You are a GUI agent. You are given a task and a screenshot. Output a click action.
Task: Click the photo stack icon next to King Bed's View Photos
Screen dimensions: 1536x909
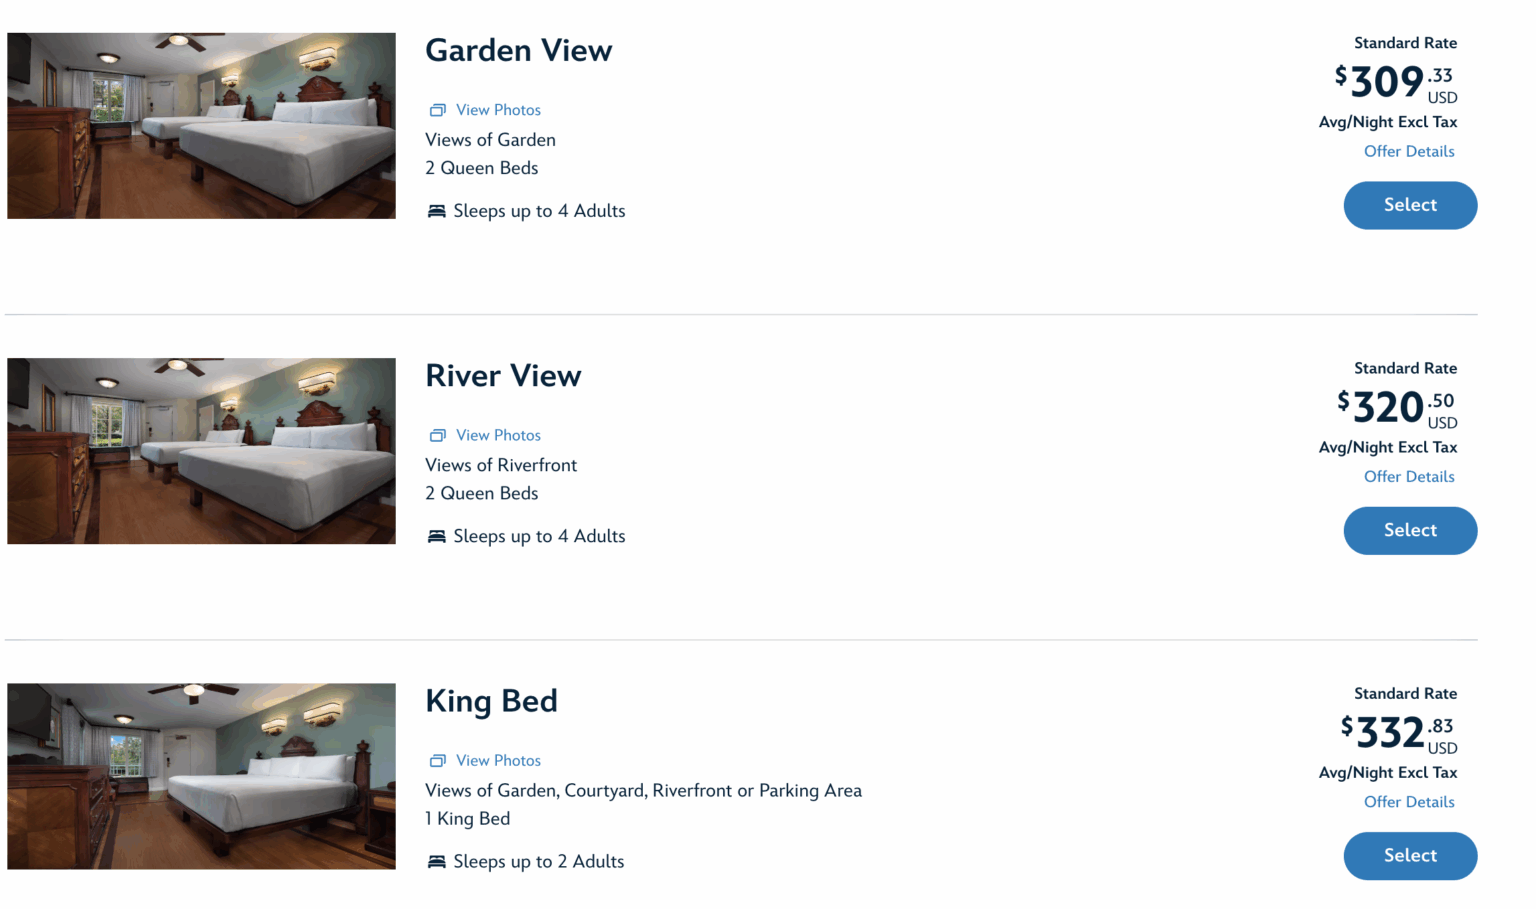pos(438,760)
